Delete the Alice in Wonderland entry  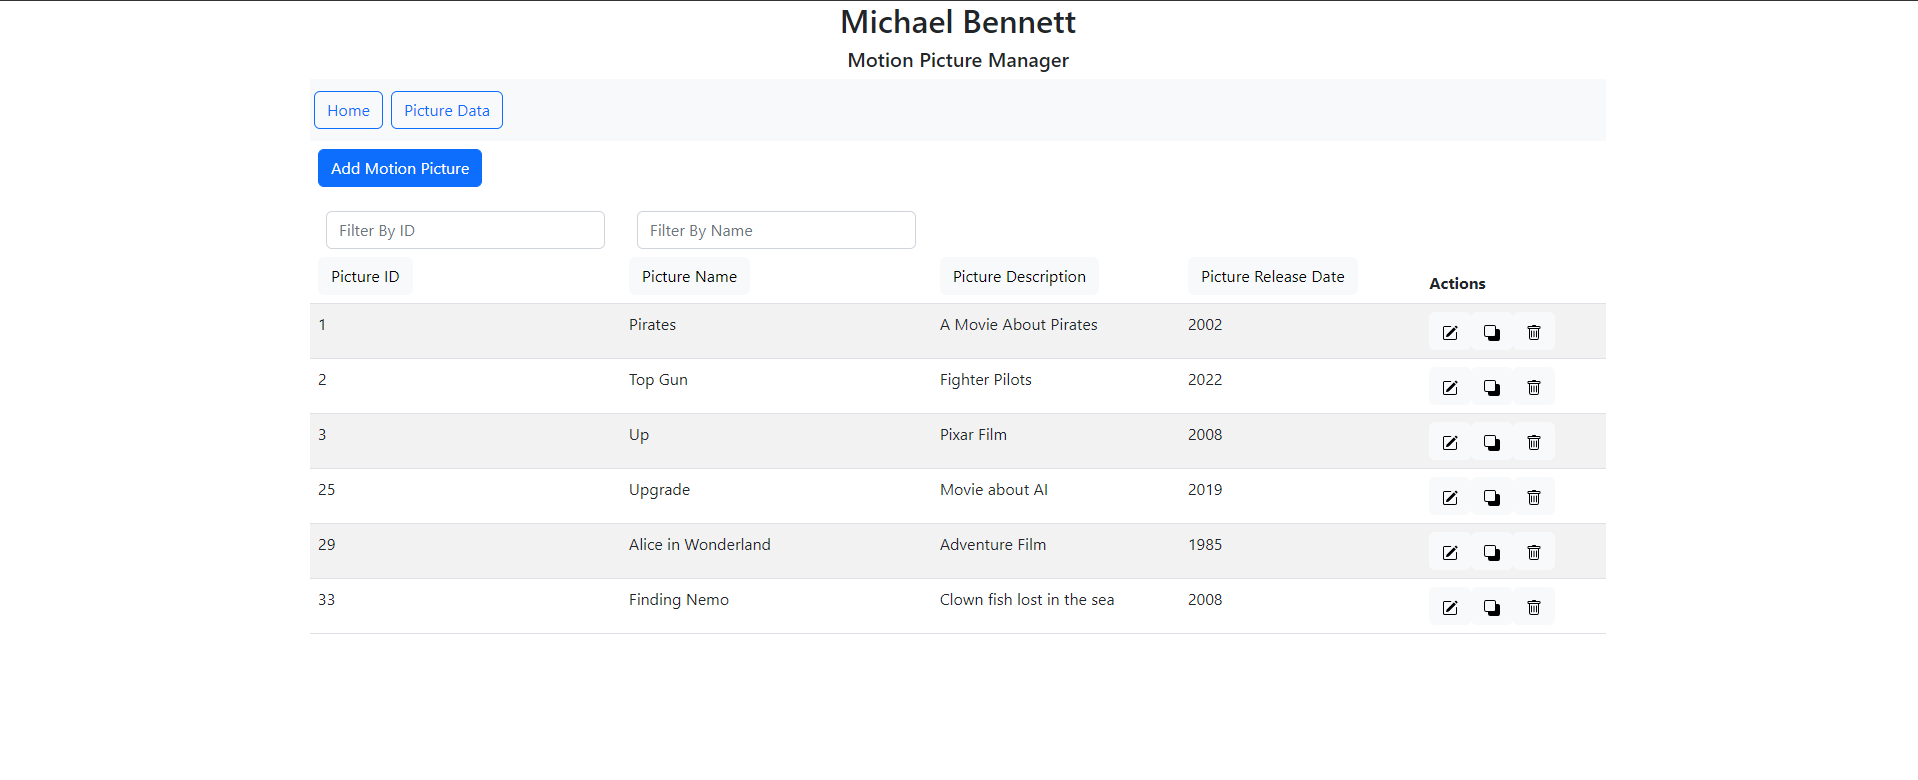[x=1533, y=553]
